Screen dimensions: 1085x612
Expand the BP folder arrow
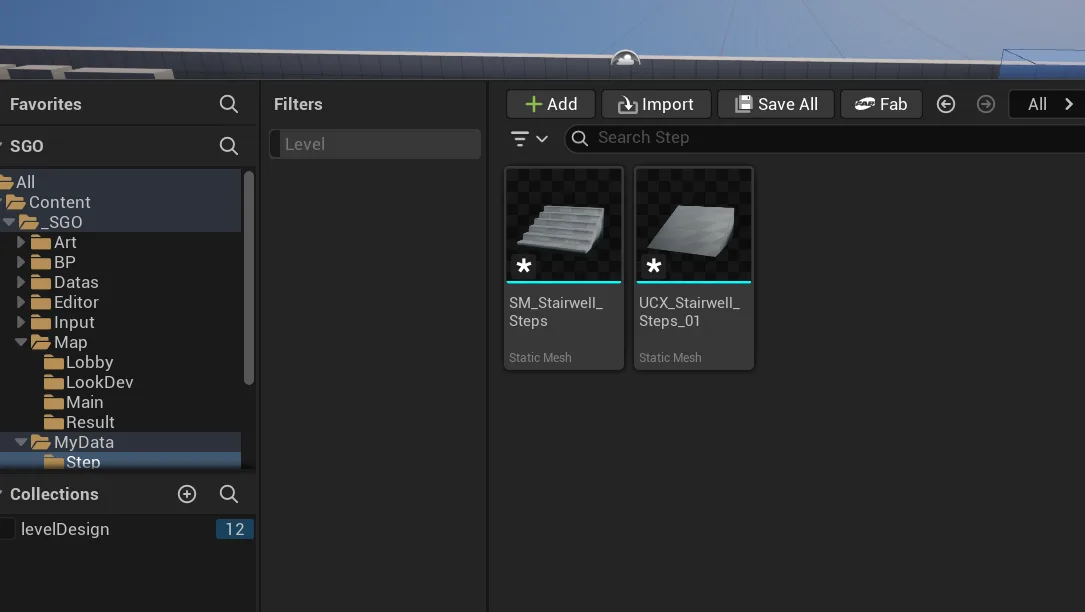click(21, 262)
